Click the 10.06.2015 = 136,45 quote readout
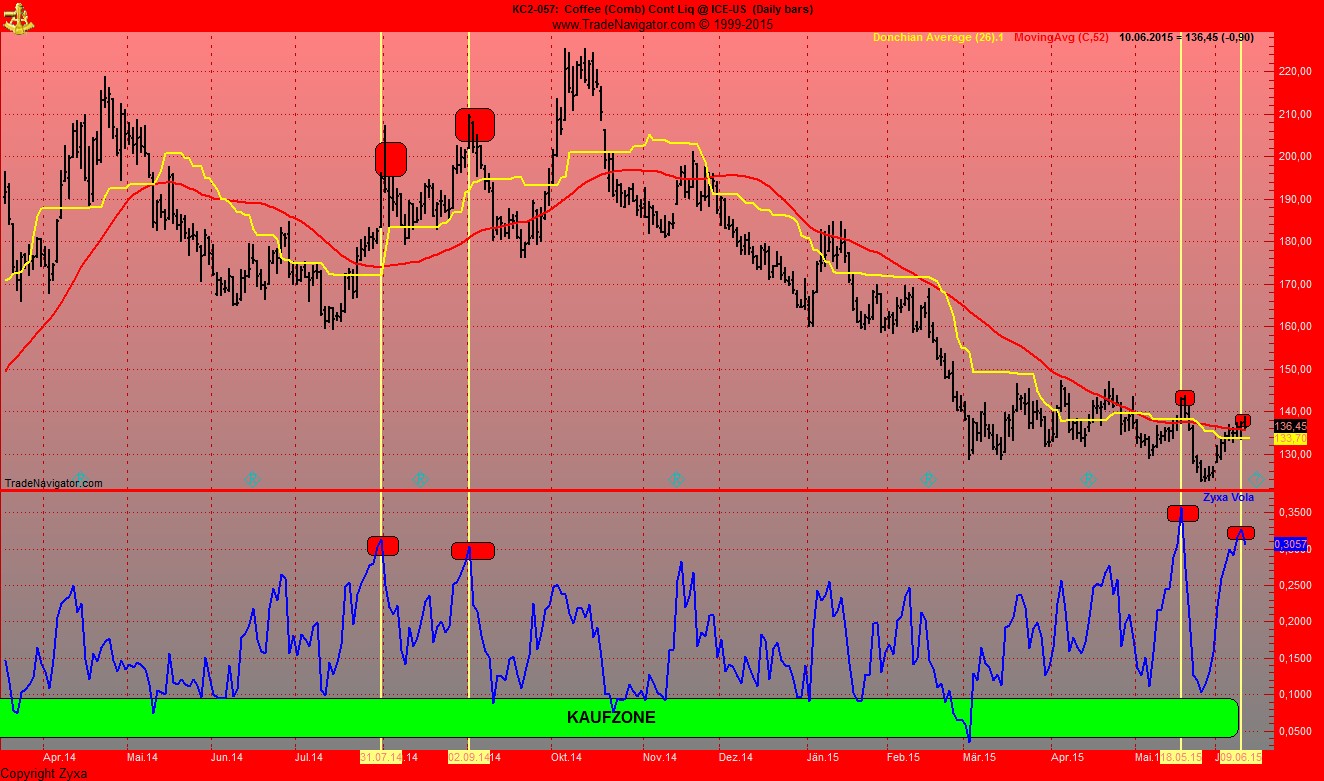 (x=1186, y=38)
